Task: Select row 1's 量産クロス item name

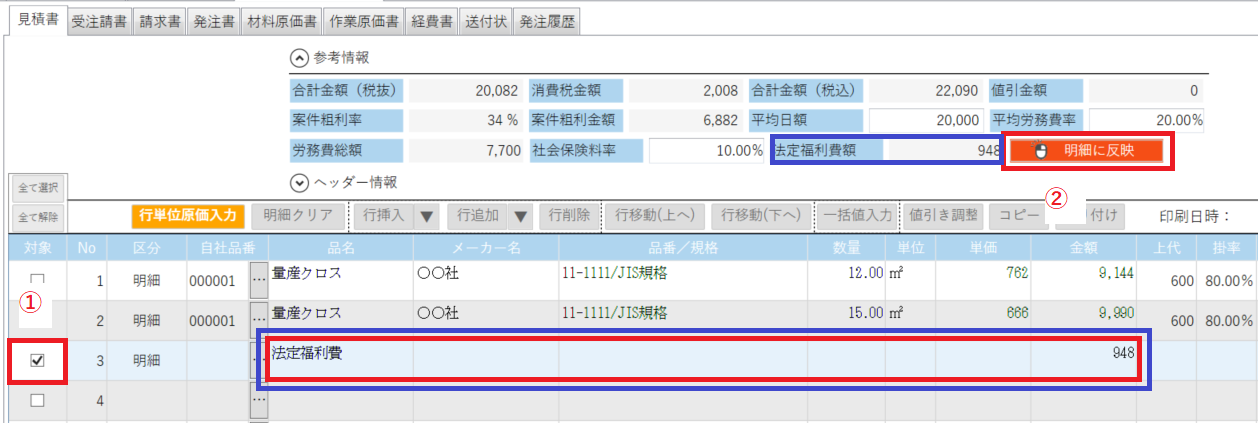Action: click(341, 281)
